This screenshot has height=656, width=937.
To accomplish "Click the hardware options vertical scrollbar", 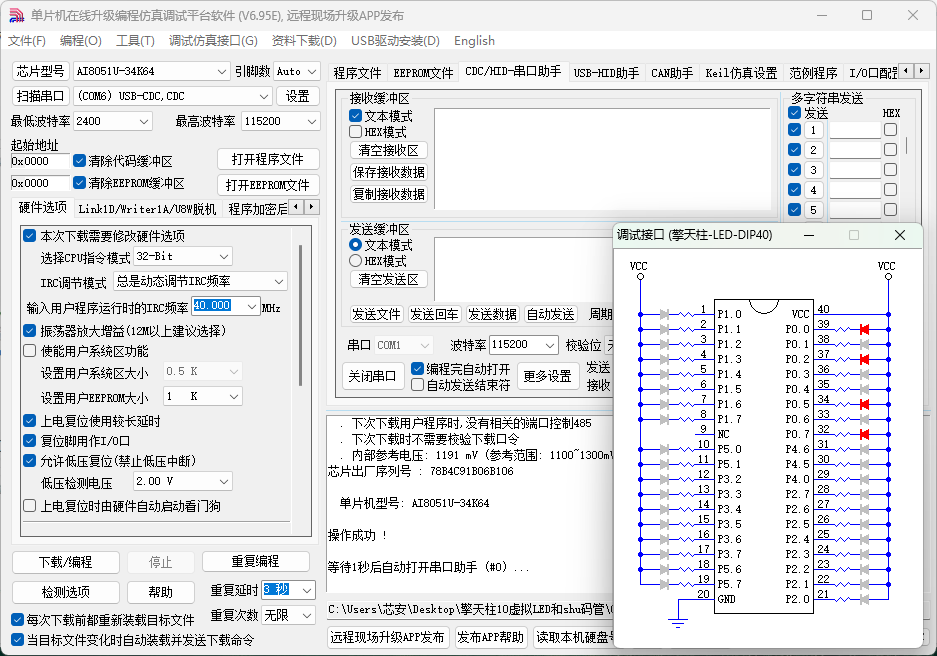I will tap(300, 315).
